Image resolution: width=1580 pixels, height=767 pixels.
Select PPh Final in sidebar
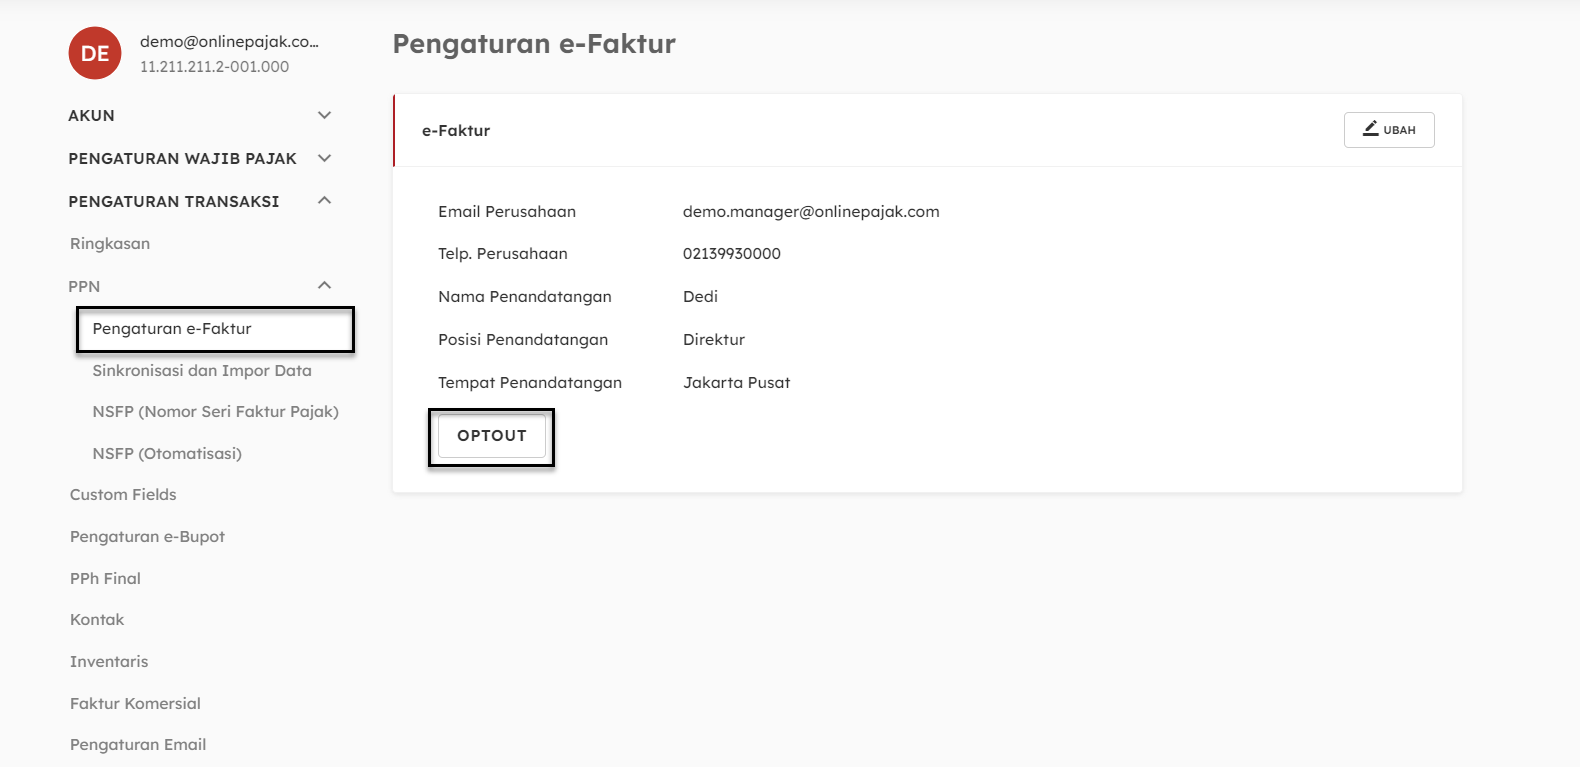click(105, 579)
